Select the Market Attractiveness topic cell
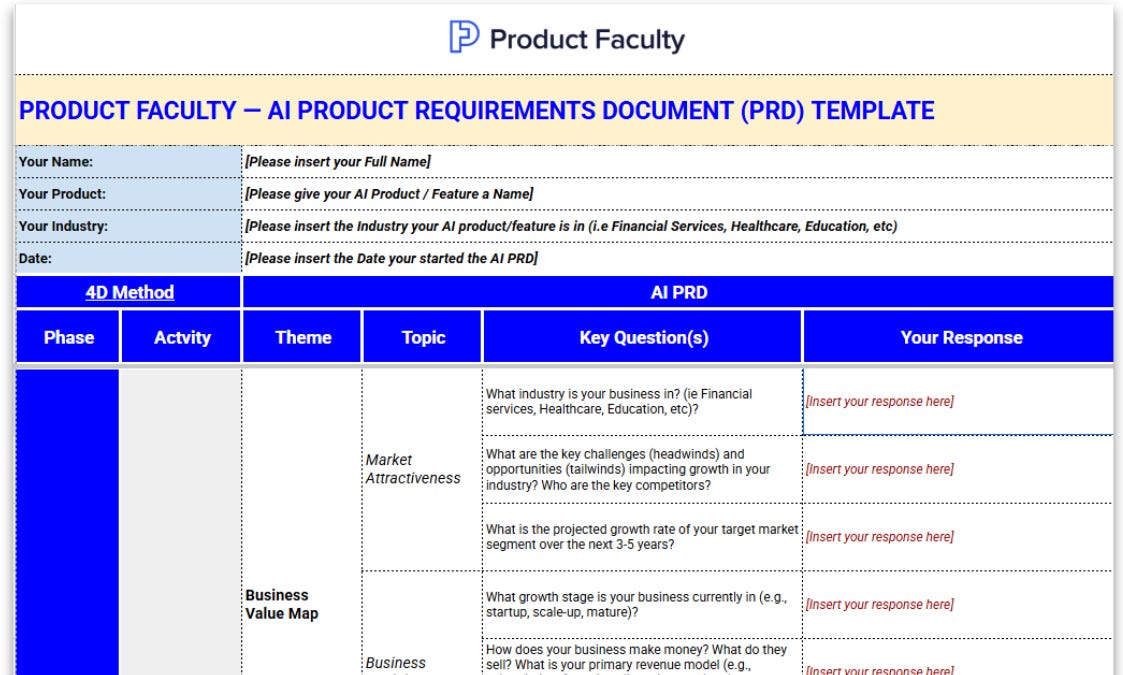Screen dimensions: 1123x675 tap(422, 469)
